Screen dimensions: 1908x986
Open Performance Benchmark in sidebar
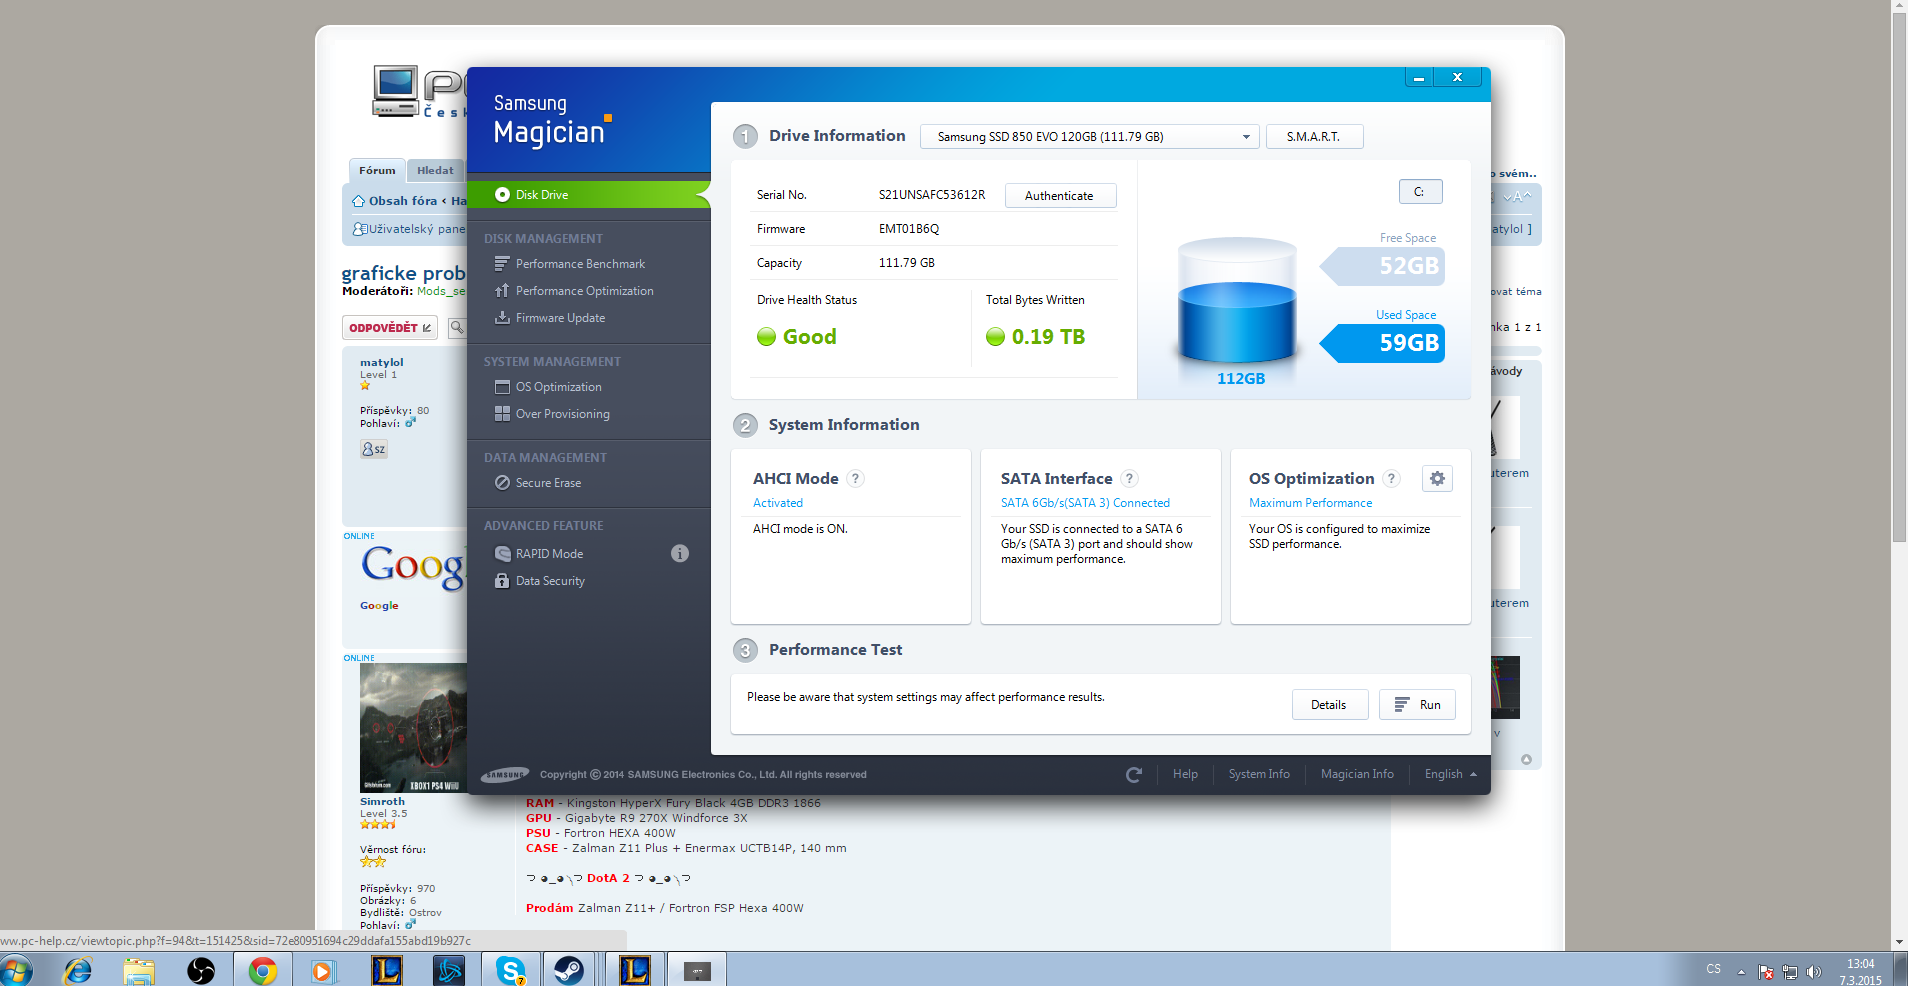point(580,264)
